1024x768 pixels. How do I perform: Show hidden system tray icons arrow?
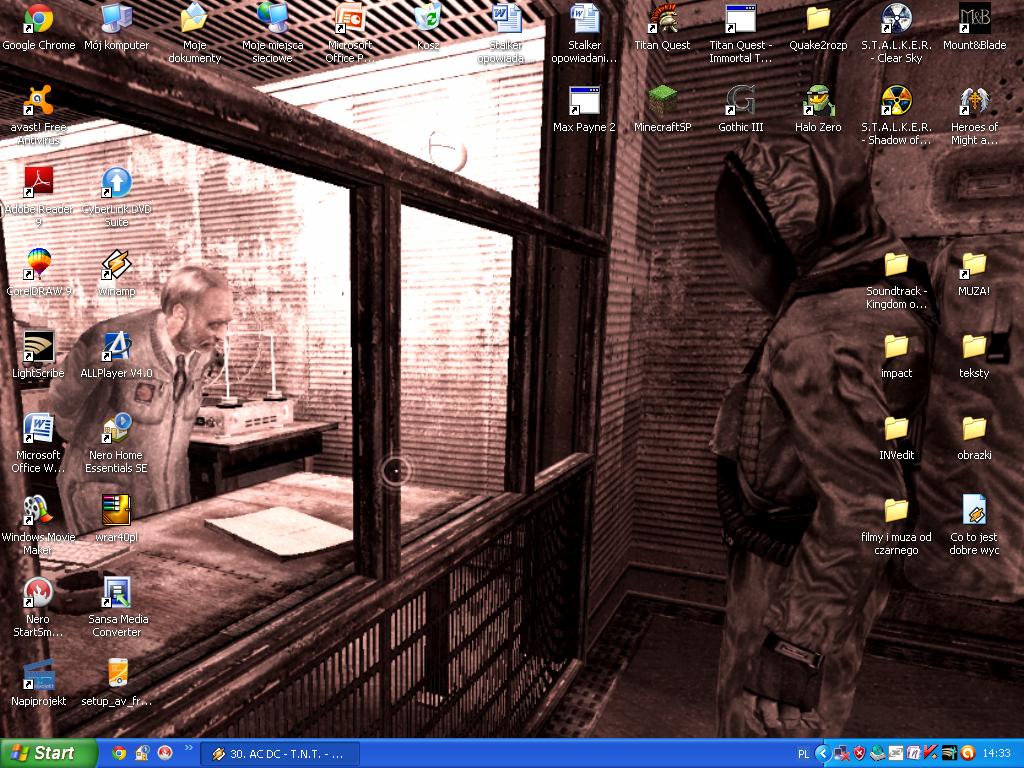[823, 753]
